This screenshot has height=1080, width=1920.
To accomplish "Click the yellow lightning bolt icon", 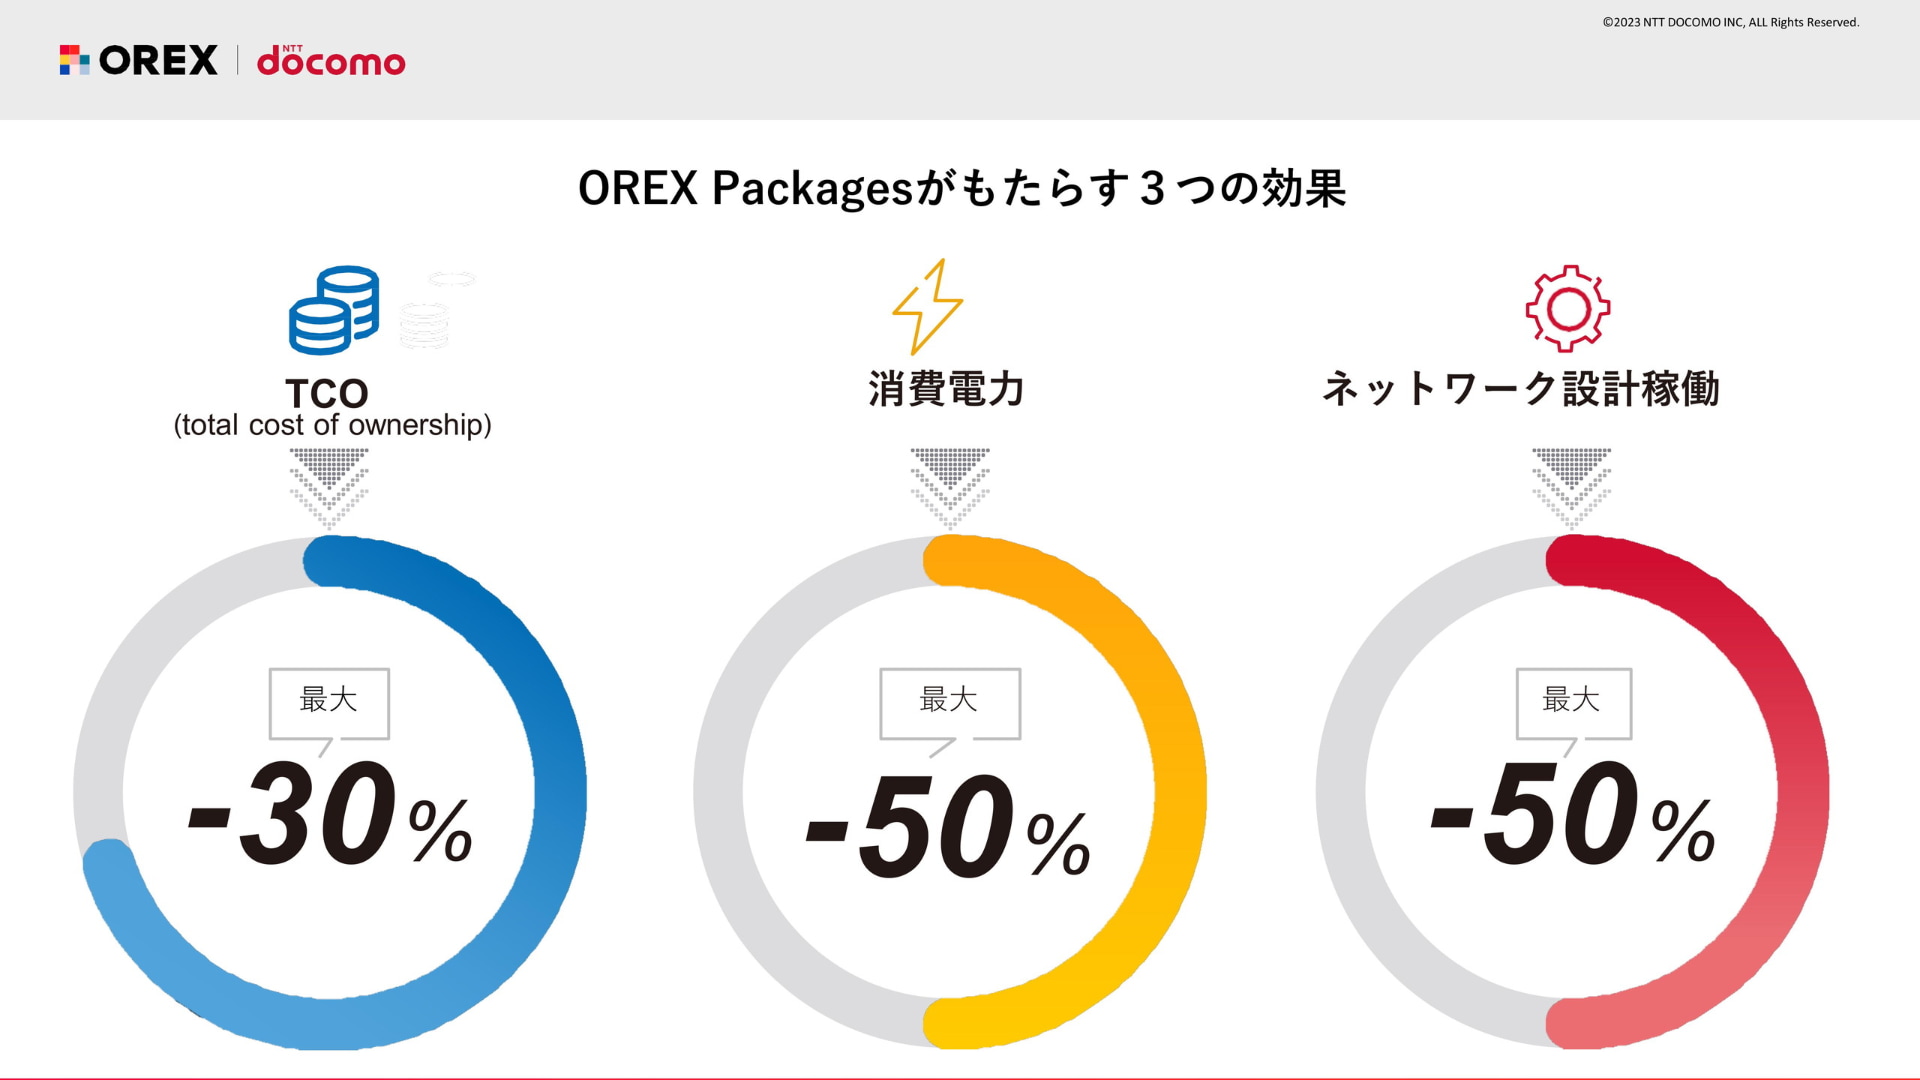I will 927,307.
